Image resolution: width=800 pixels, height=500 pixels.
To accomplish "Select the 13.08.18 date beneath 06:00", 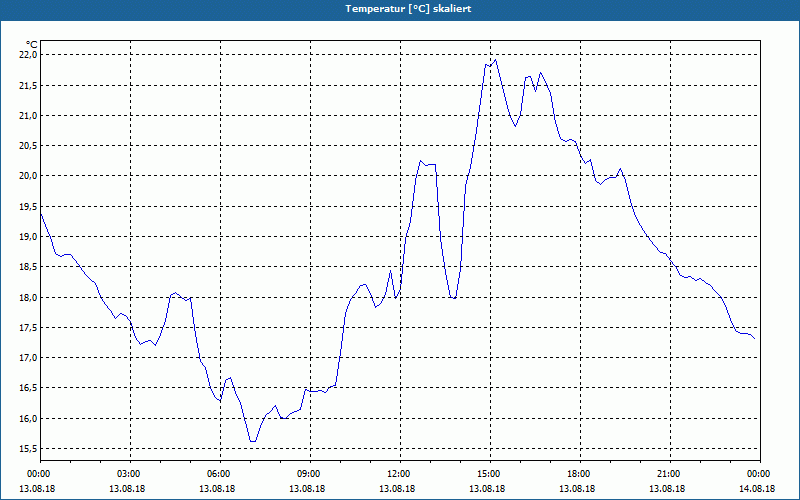I will click(217, 489).
